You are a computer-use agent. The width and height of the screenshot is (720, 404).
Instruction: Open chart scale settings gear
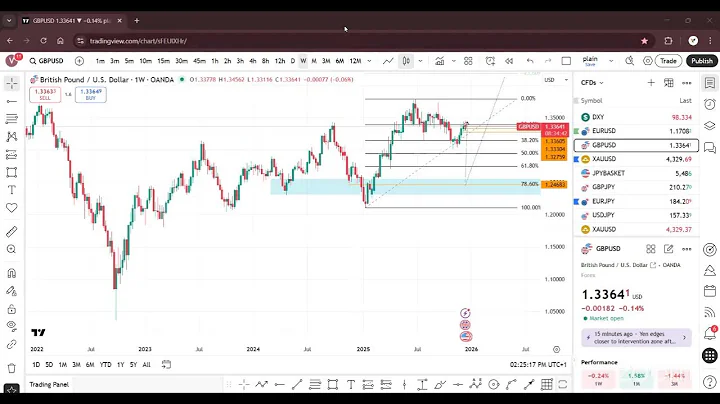tap(557, 349)
